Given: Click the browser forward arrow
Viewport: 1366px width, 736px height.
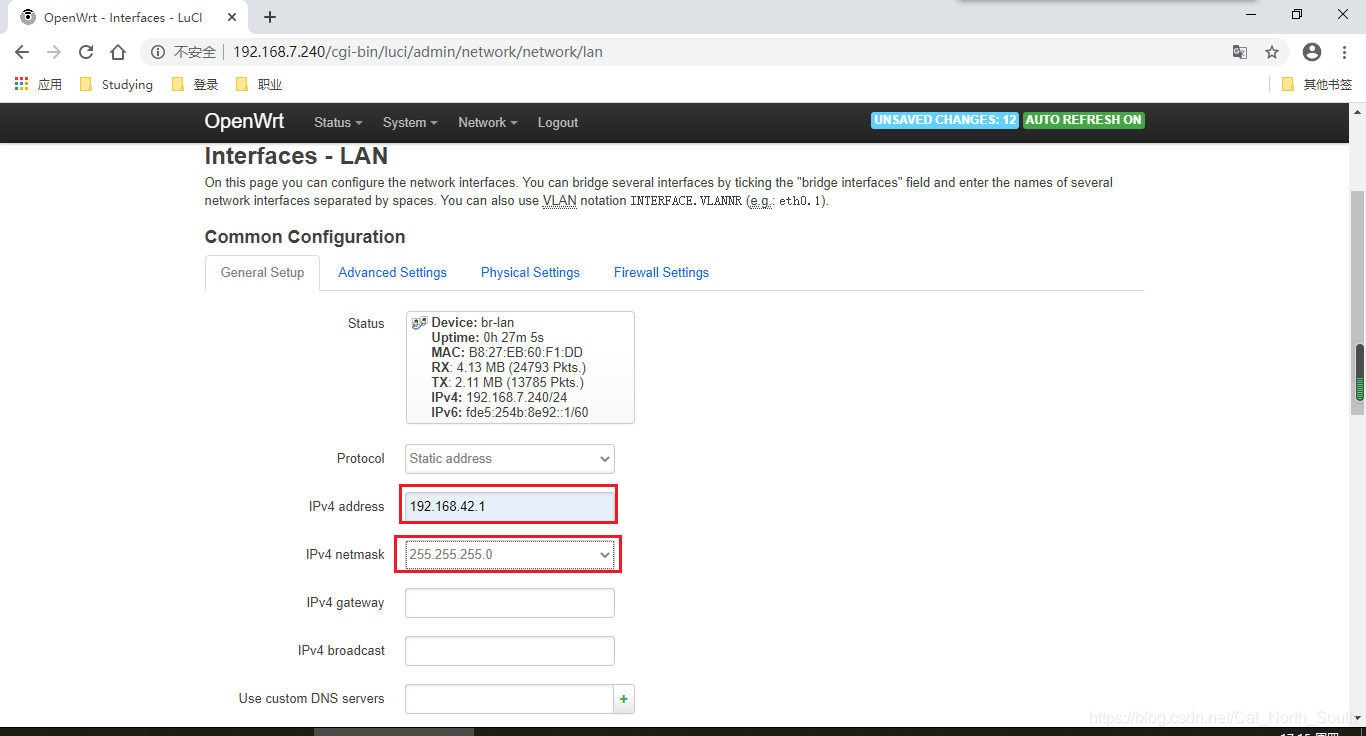Looking at the screenshot, I should coord(54,52).
